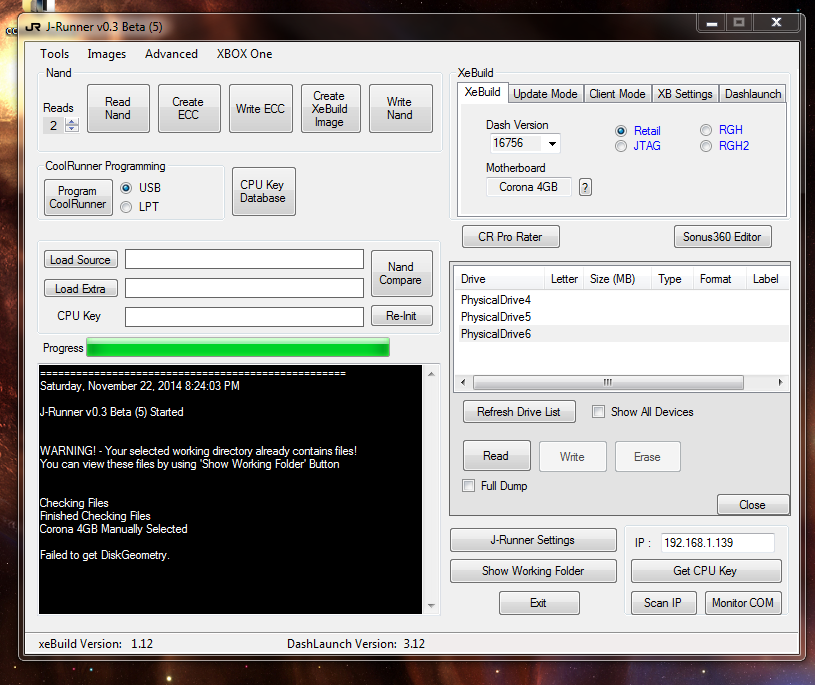Click the Format column header

click(719, 279)
